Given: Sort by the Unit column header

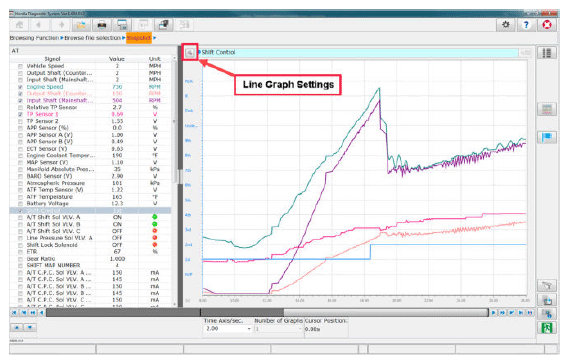Looking at the screenshot, I should 155,59.
